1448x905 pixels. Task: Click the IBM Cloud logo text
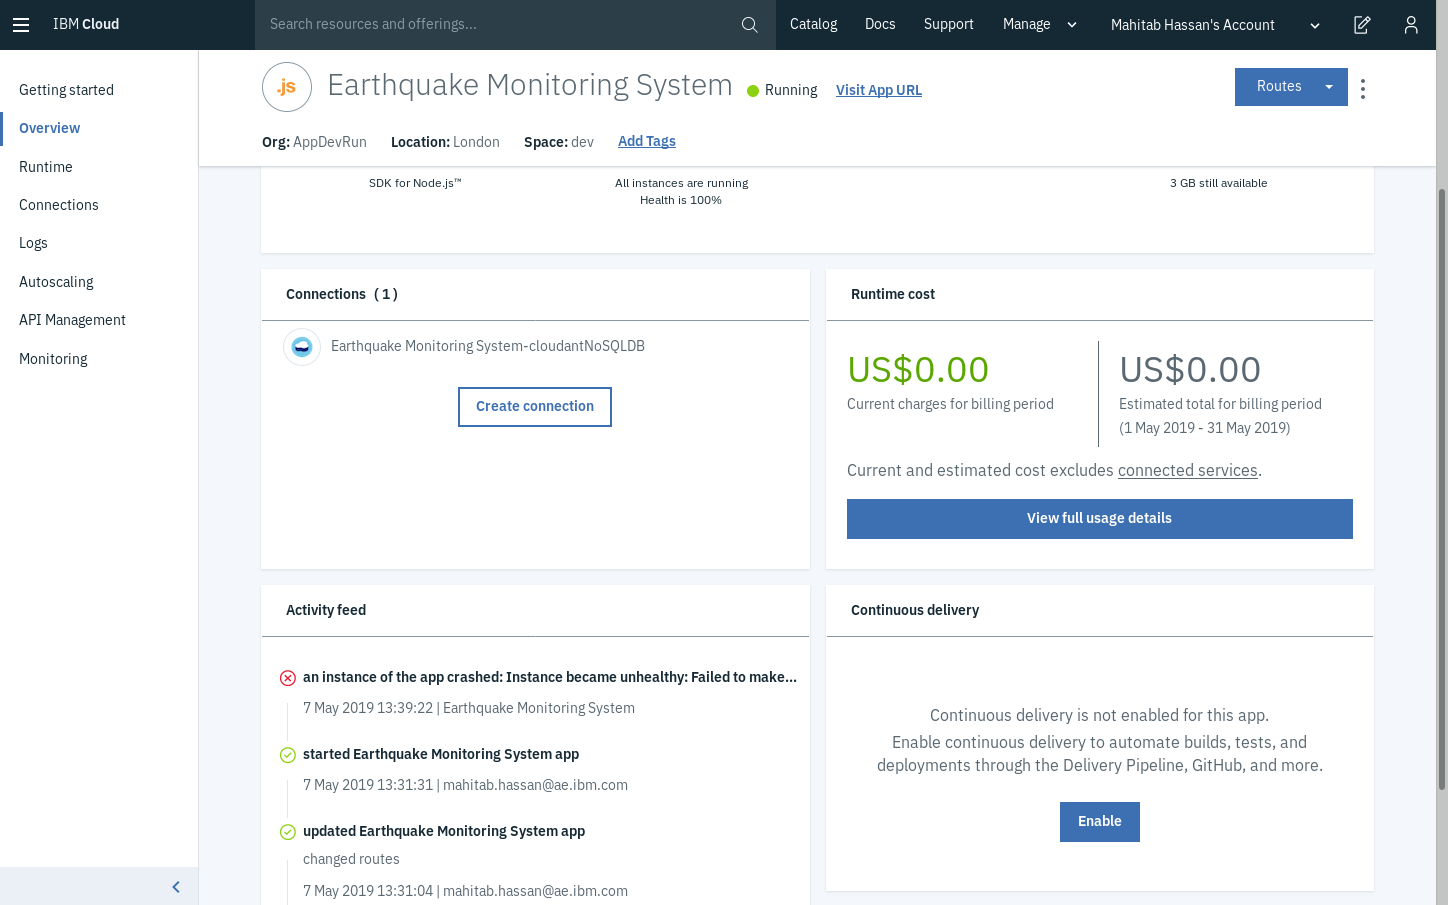click(86, 24)
